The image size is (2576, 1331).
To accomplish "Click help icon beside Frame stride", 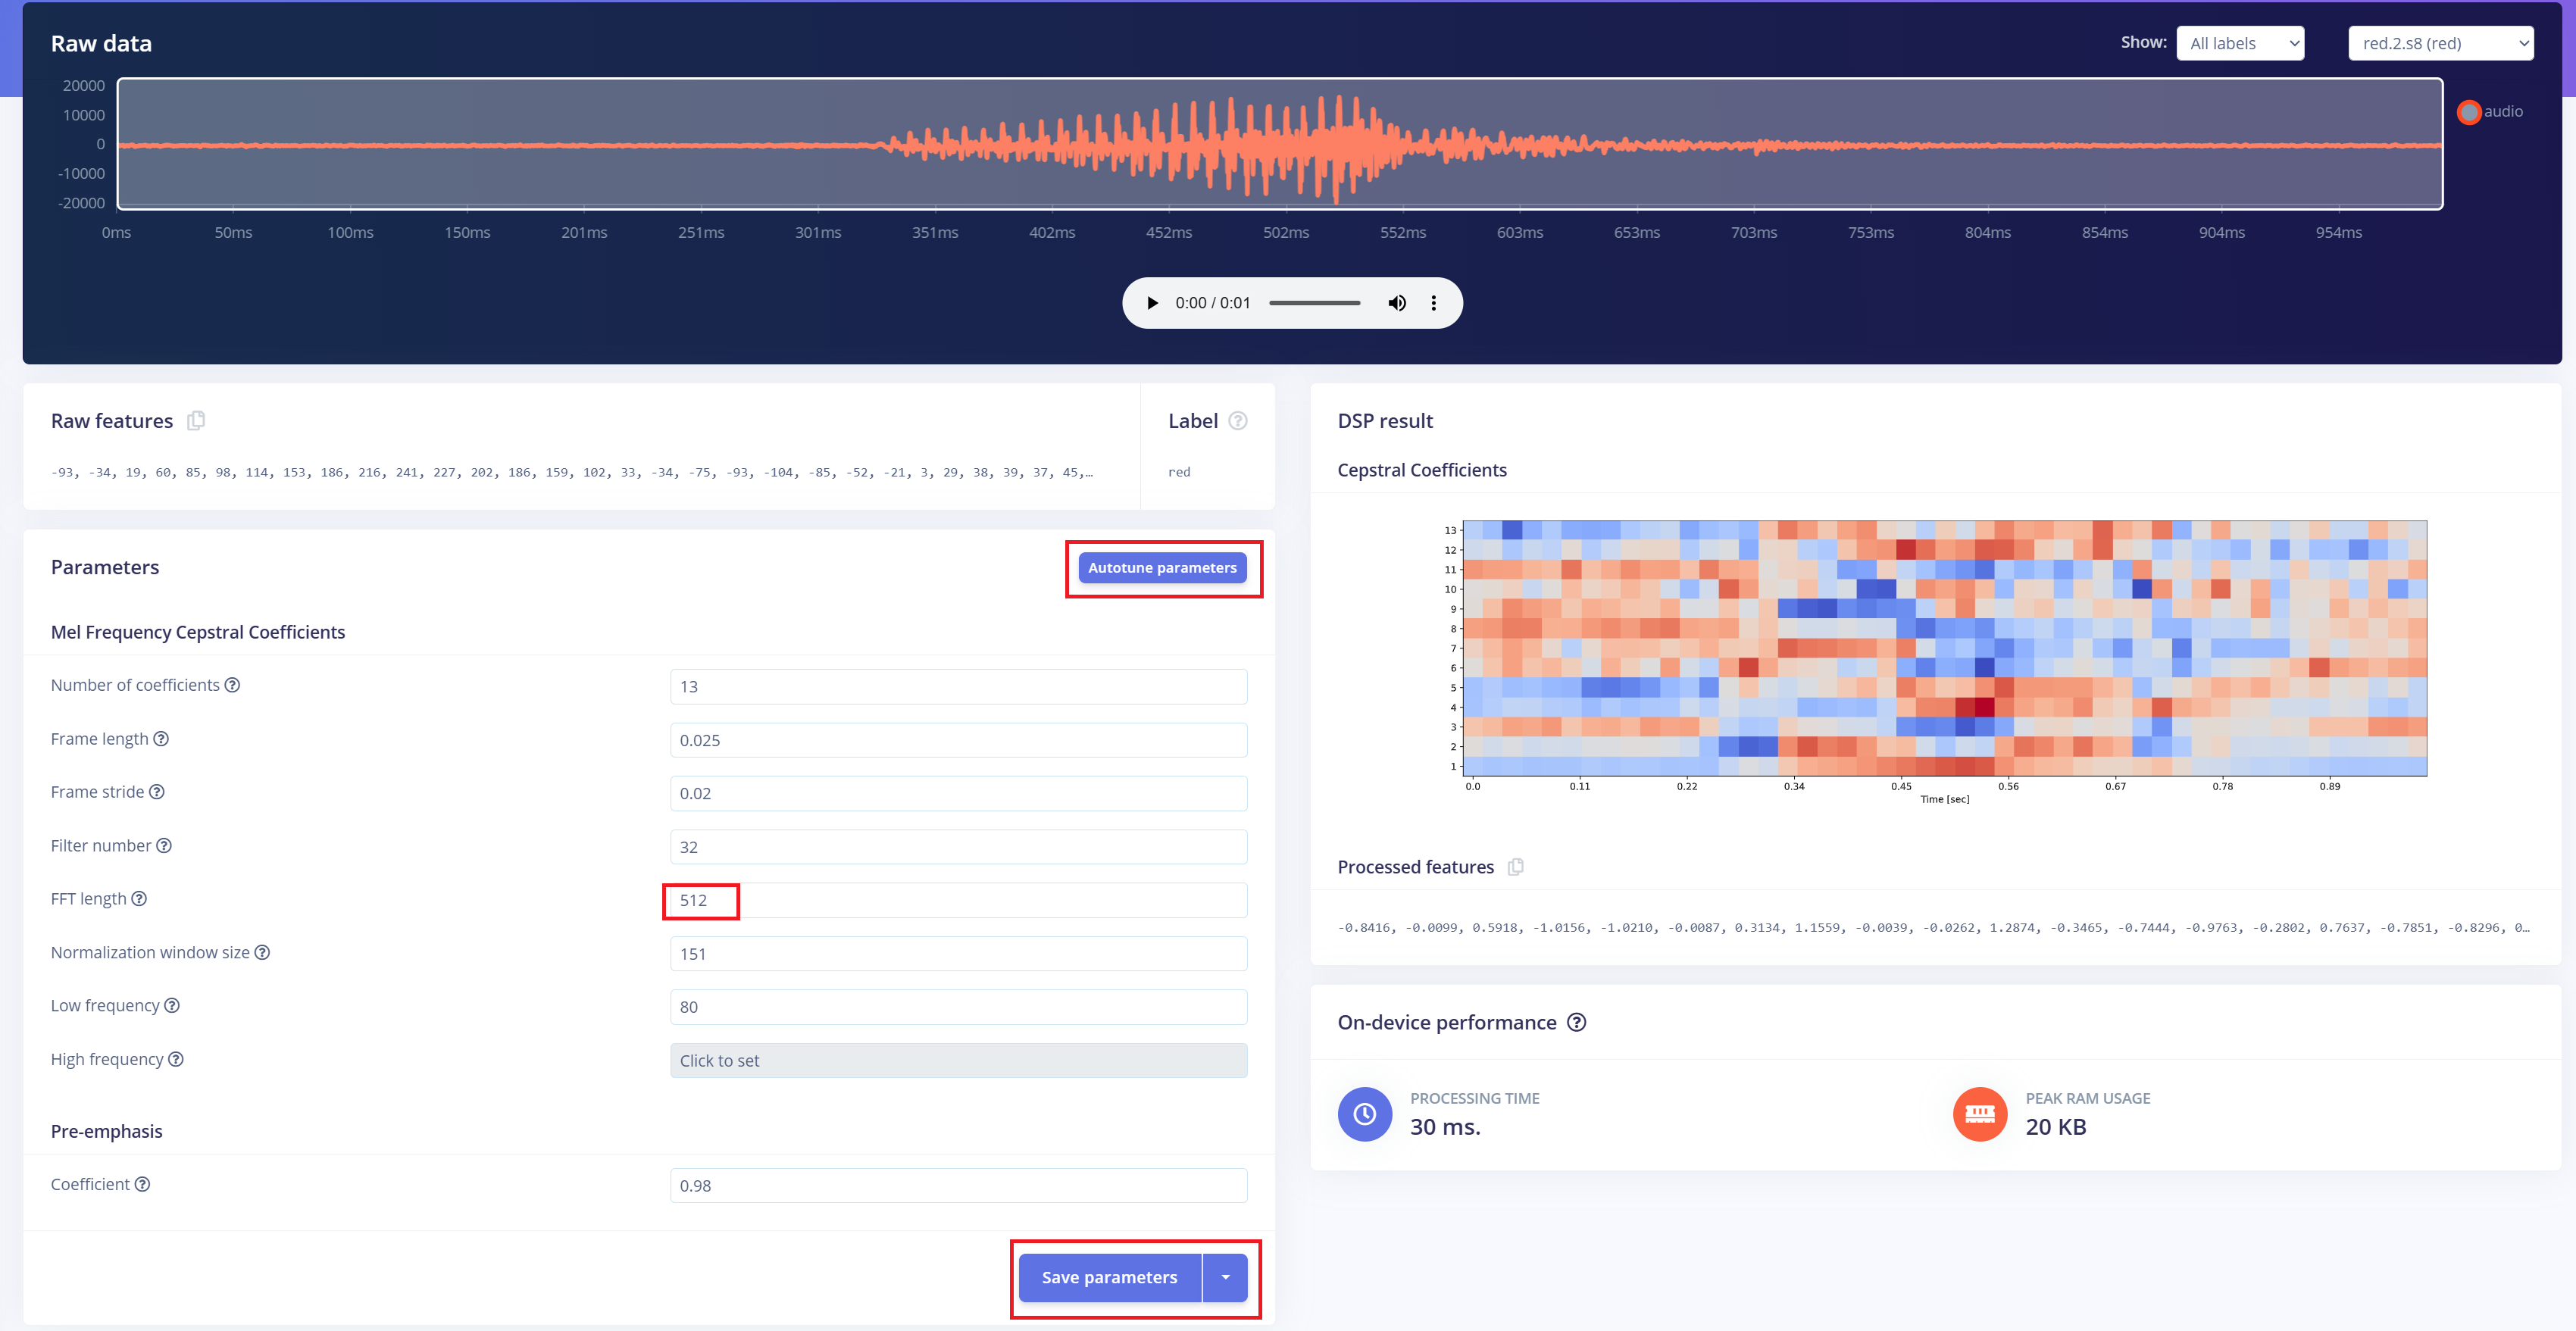I will (157, 792).
